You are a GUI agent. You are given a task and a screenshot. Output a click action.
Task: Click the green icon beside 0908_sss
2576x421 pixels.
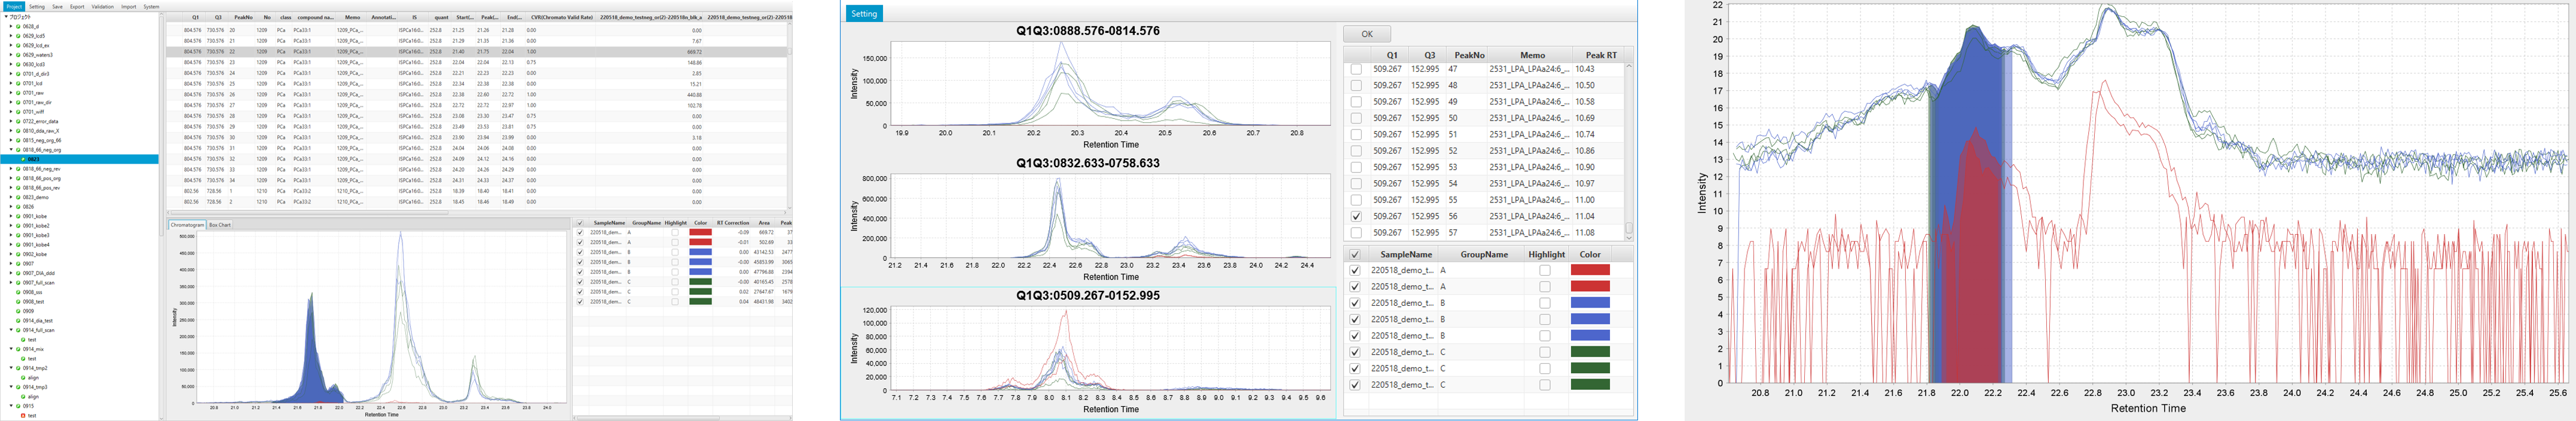tap(18, 292)
